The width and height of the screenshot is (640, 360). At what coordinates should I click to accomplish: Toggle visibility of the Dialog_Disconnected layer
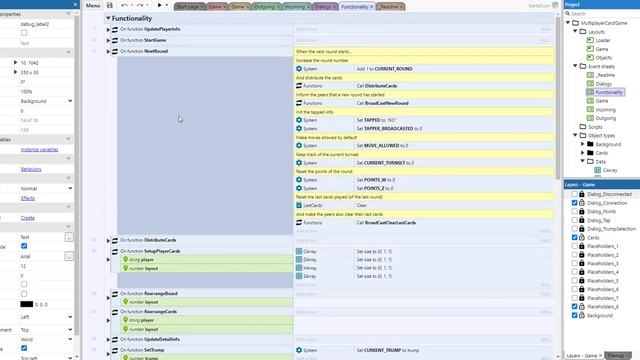click(574, 194)
